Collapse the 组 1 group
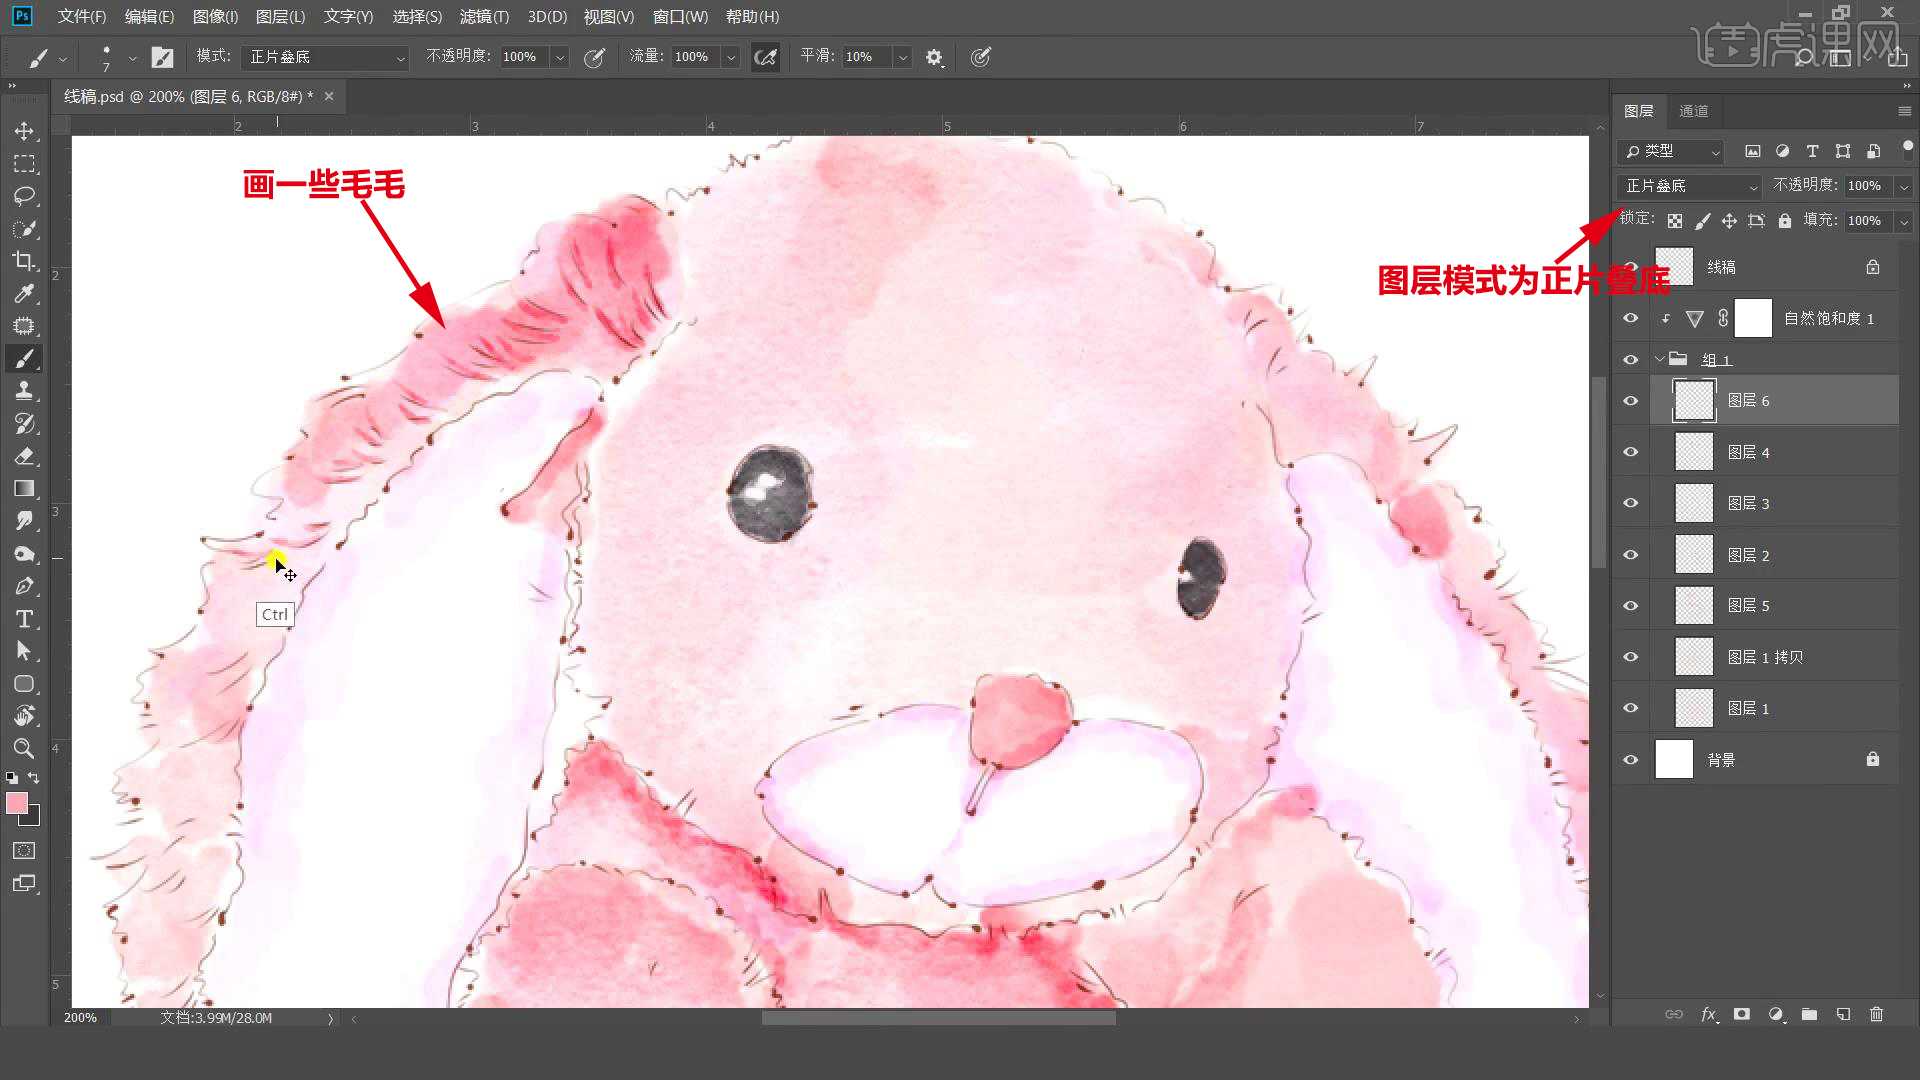Viewport: 1920px width, 1080px height. (1660, 359)
